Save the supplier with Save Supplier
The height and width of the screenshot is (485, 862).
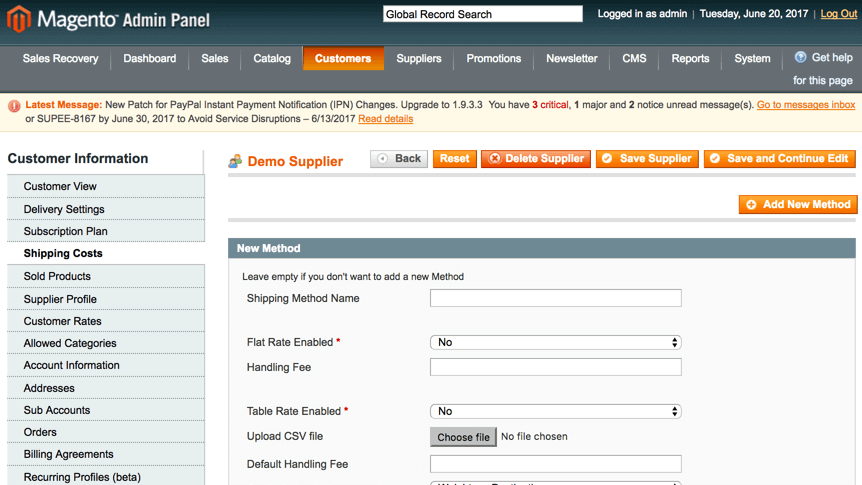click(646, 159)
